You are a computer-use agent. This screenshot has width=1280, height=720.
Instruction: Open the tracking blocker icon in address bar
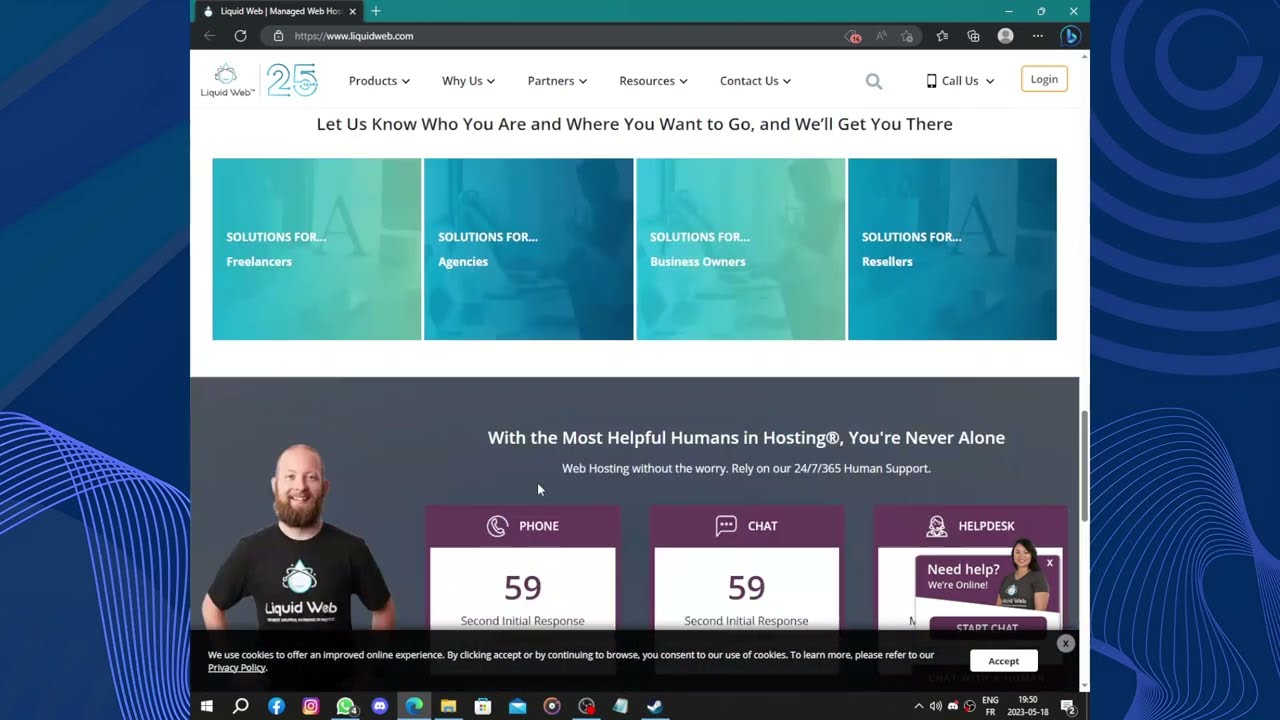[853, 36]
